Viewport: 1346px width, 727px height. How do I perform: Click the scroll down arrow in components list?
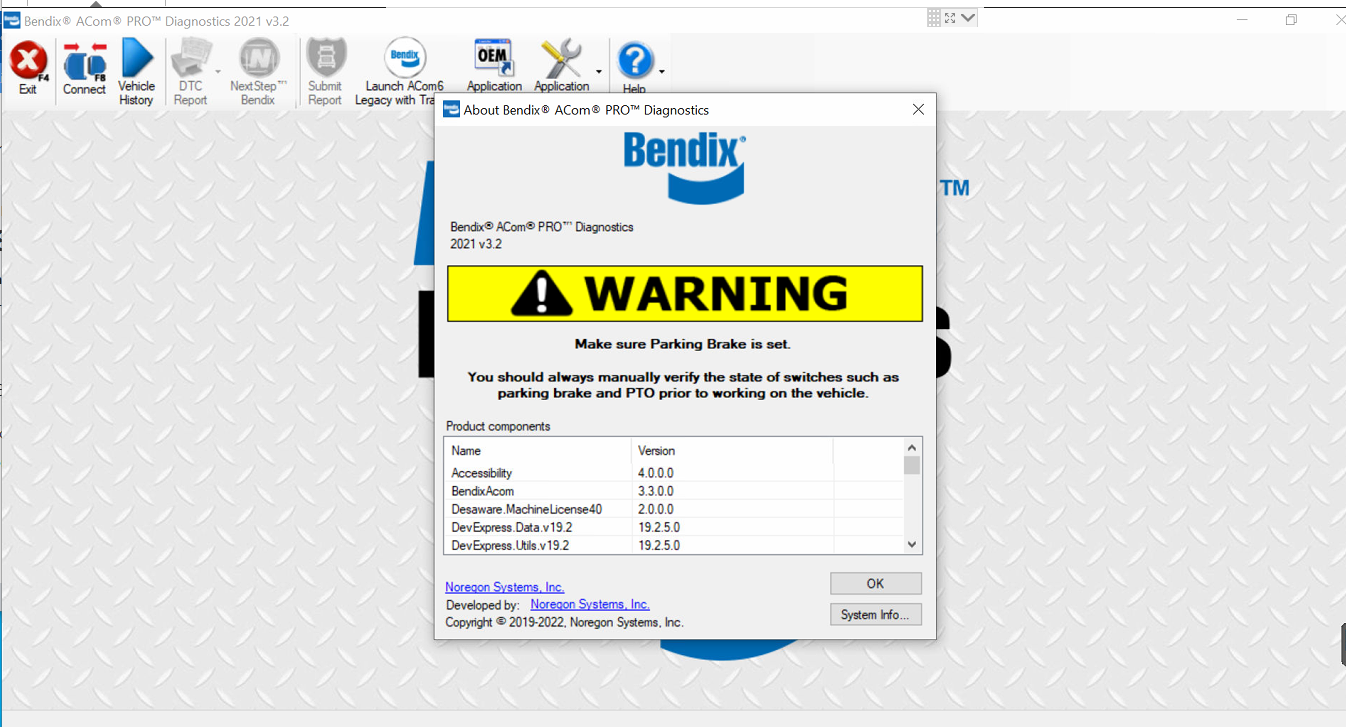click(x=911, y=544)
